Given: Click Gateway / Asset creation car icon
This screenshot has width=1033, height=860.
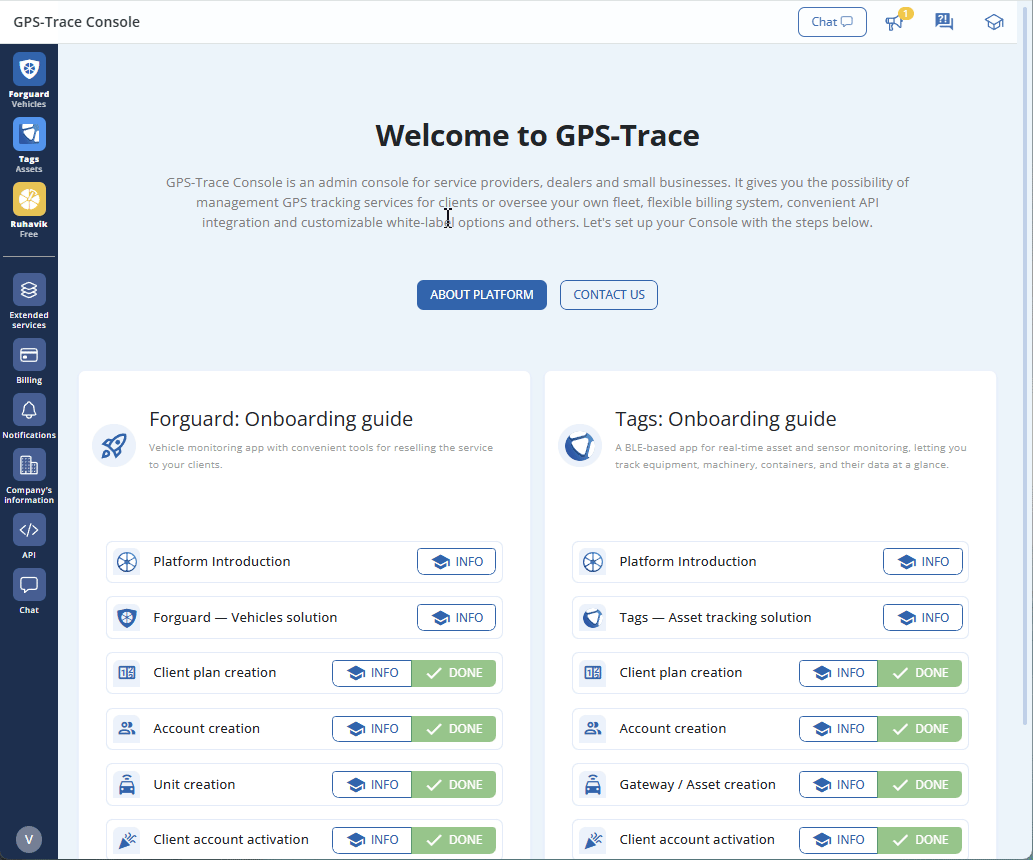Looking at the screenshot, I should click(x=593, y=784).
